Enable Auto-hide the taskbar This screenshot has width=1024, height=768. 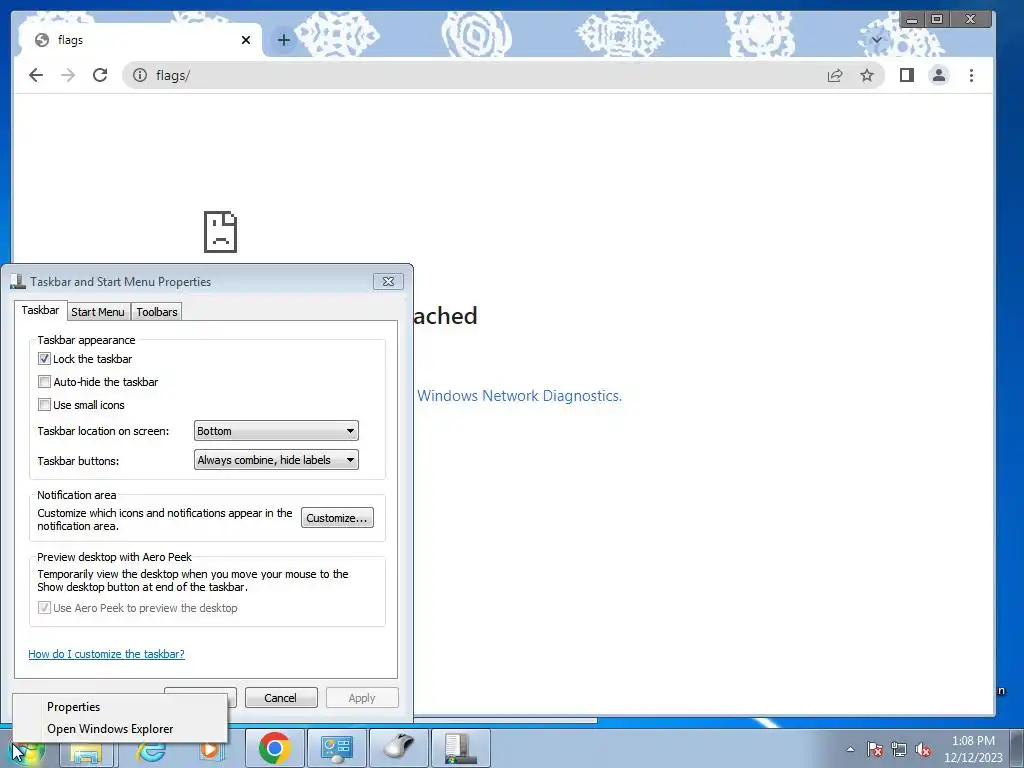44,381
